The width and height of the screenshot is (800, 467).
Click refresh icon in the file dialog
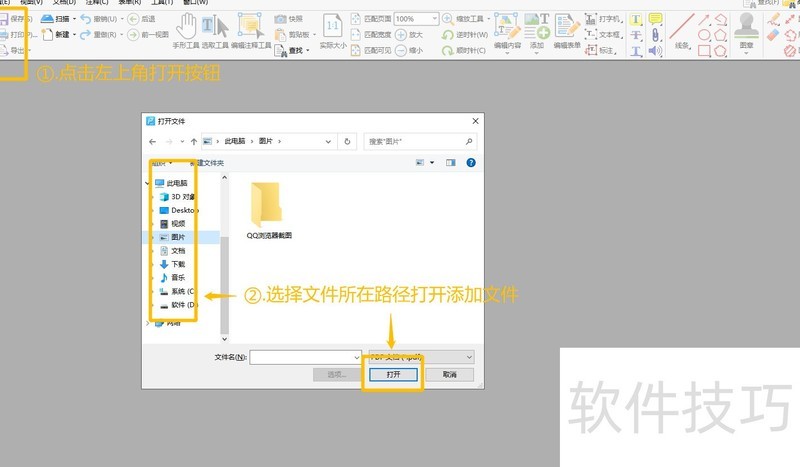(347, 142)
